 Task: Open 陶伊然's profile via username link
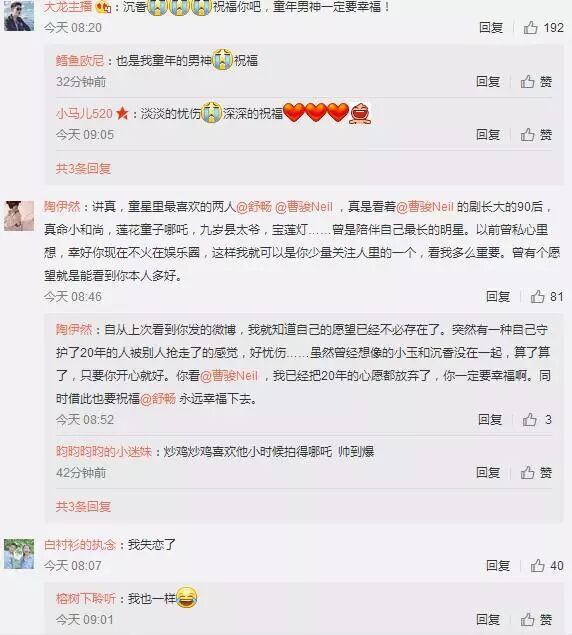point(62,207)
